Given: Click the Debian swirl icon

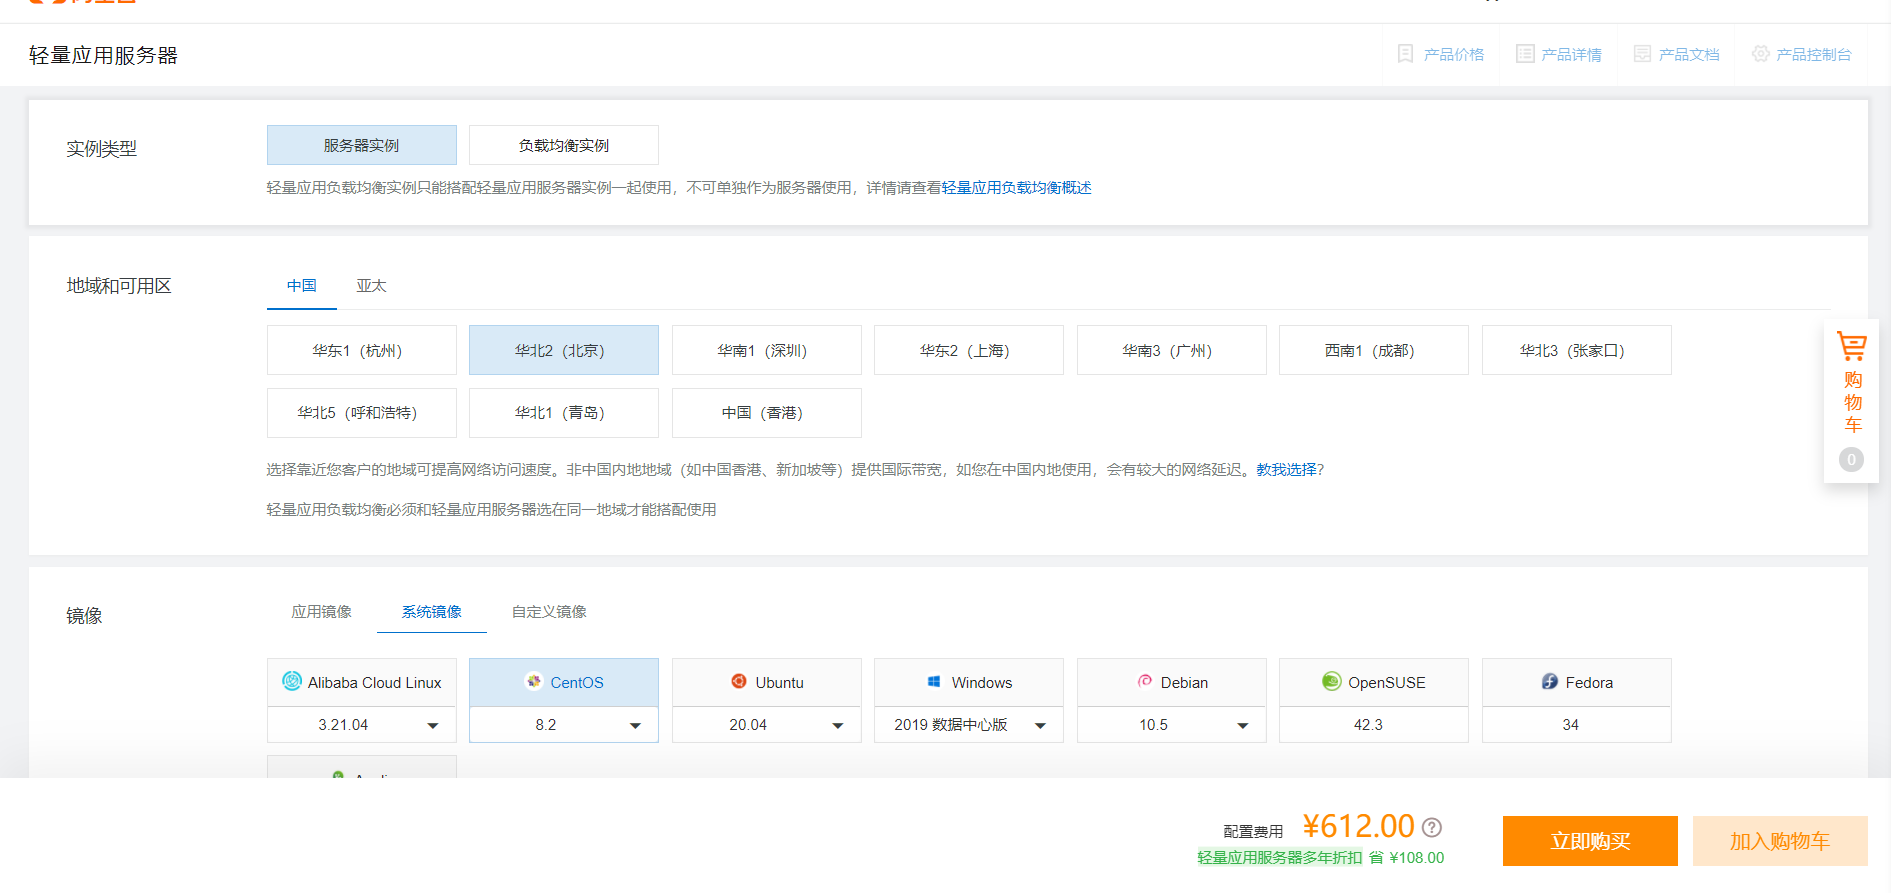Looking at the screenshot, I should [1145, 681].
